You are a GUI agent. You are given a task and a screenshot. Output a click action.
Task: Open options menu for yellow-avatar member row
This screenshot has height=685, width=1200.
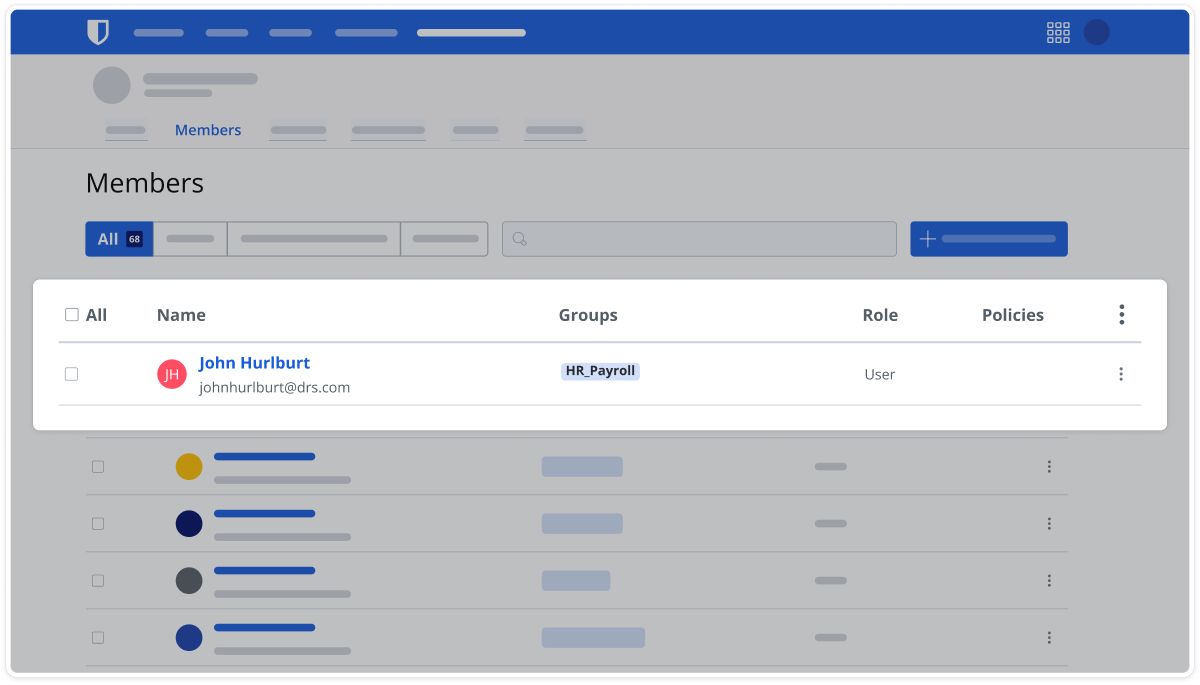coord(1049,466)
